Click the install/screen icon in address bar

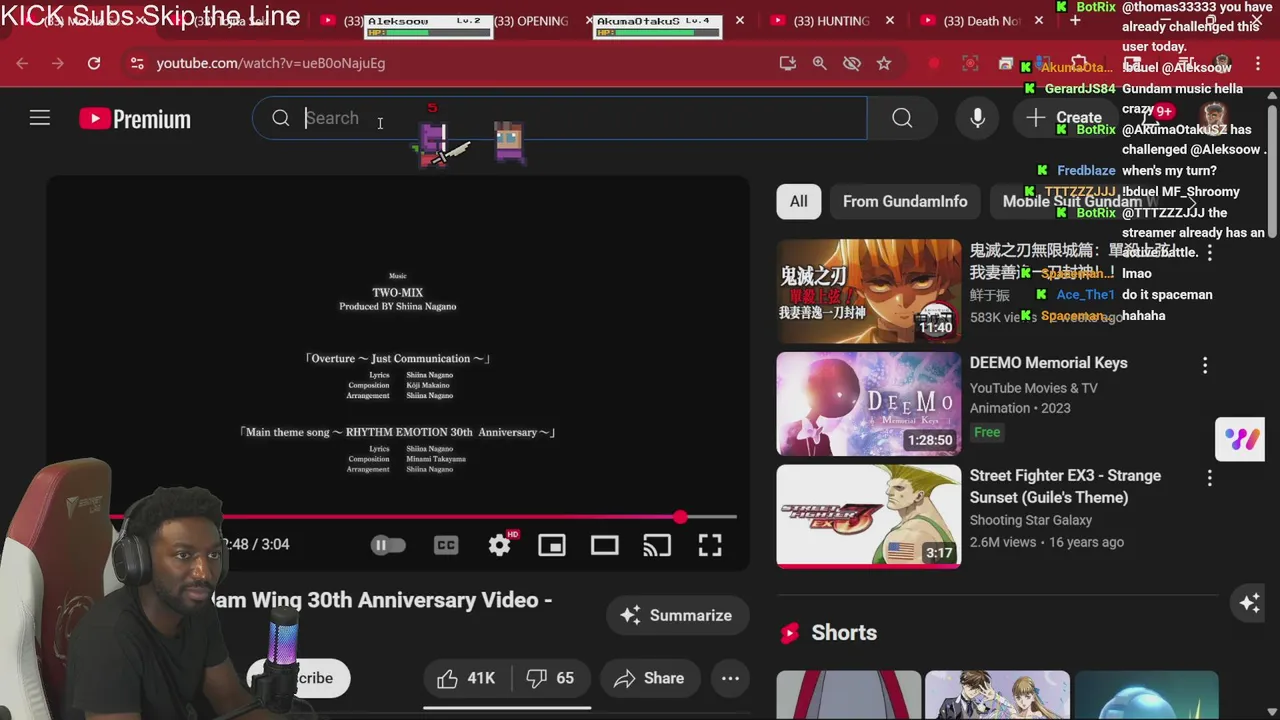788,63
